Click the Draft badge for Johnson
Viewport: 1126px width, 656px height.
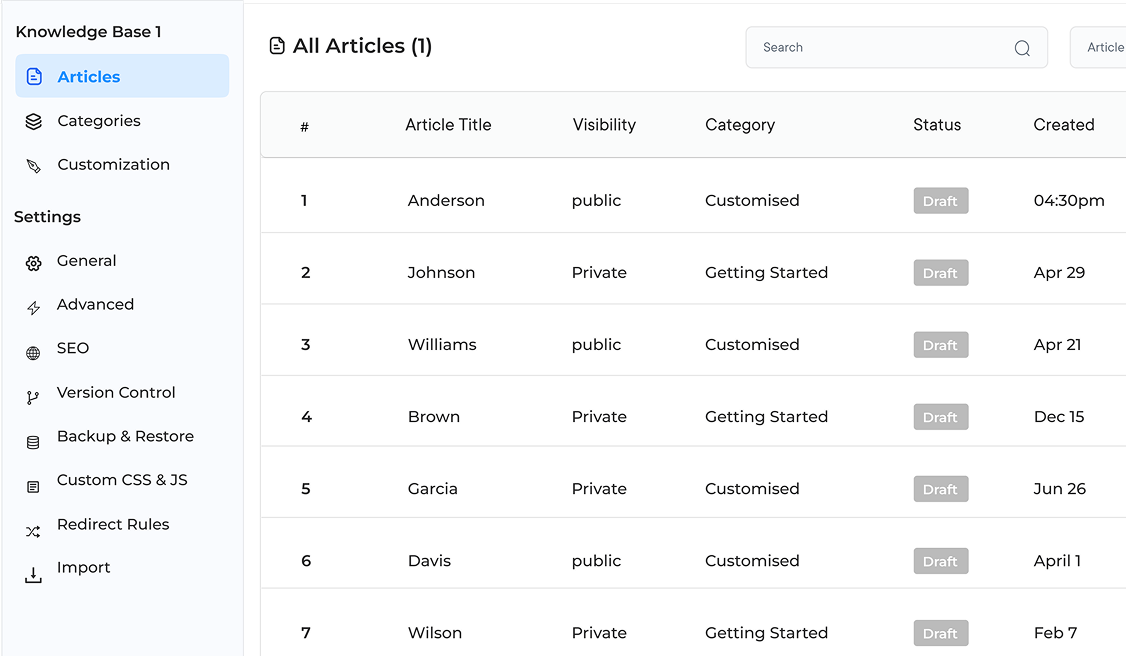pyautogui.click(x=941, y=273)
